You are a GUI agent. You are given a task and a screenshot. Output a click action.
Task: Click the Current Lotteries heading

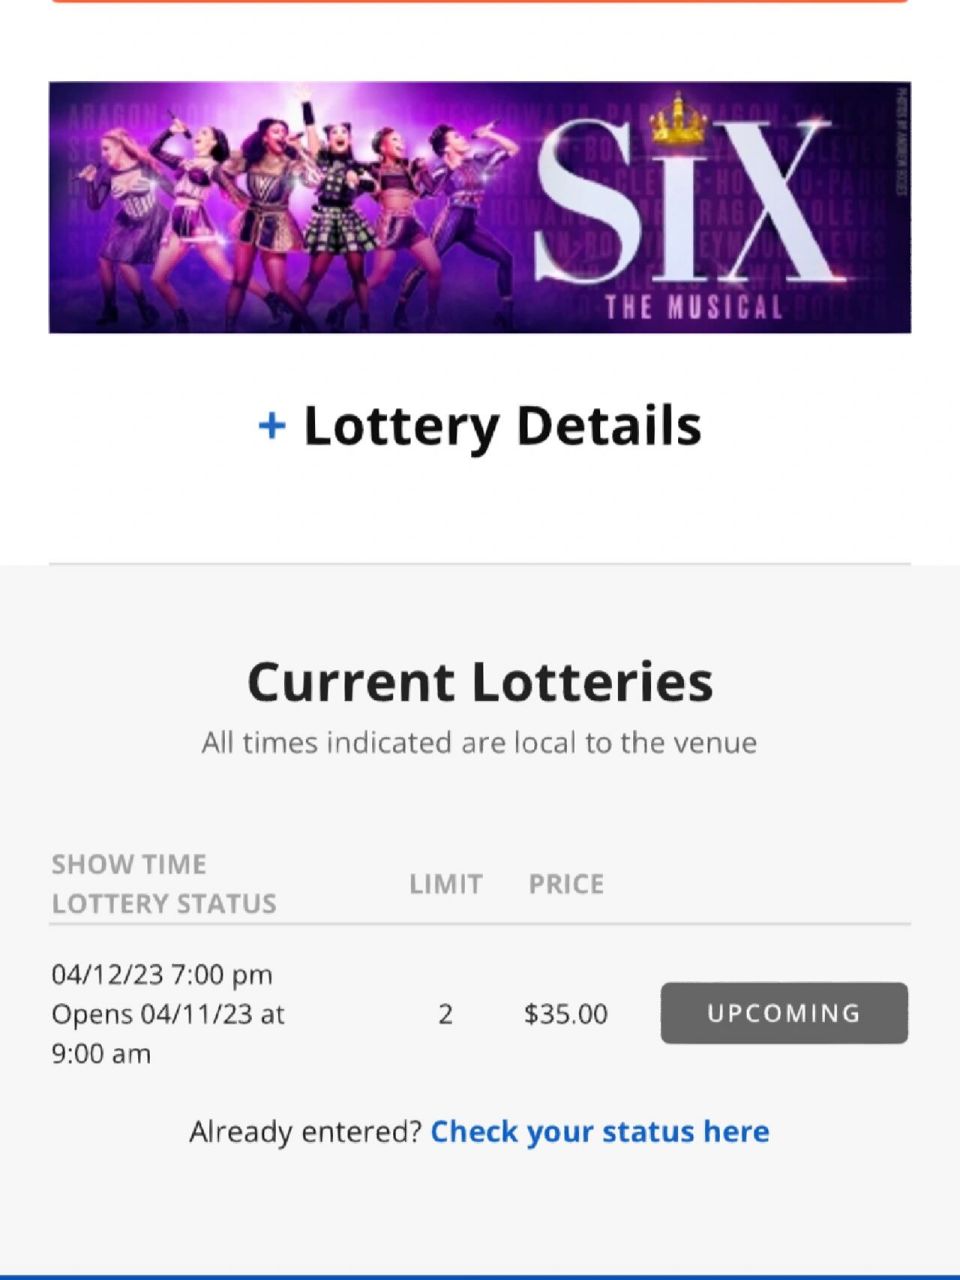click(x=480, y=682)
